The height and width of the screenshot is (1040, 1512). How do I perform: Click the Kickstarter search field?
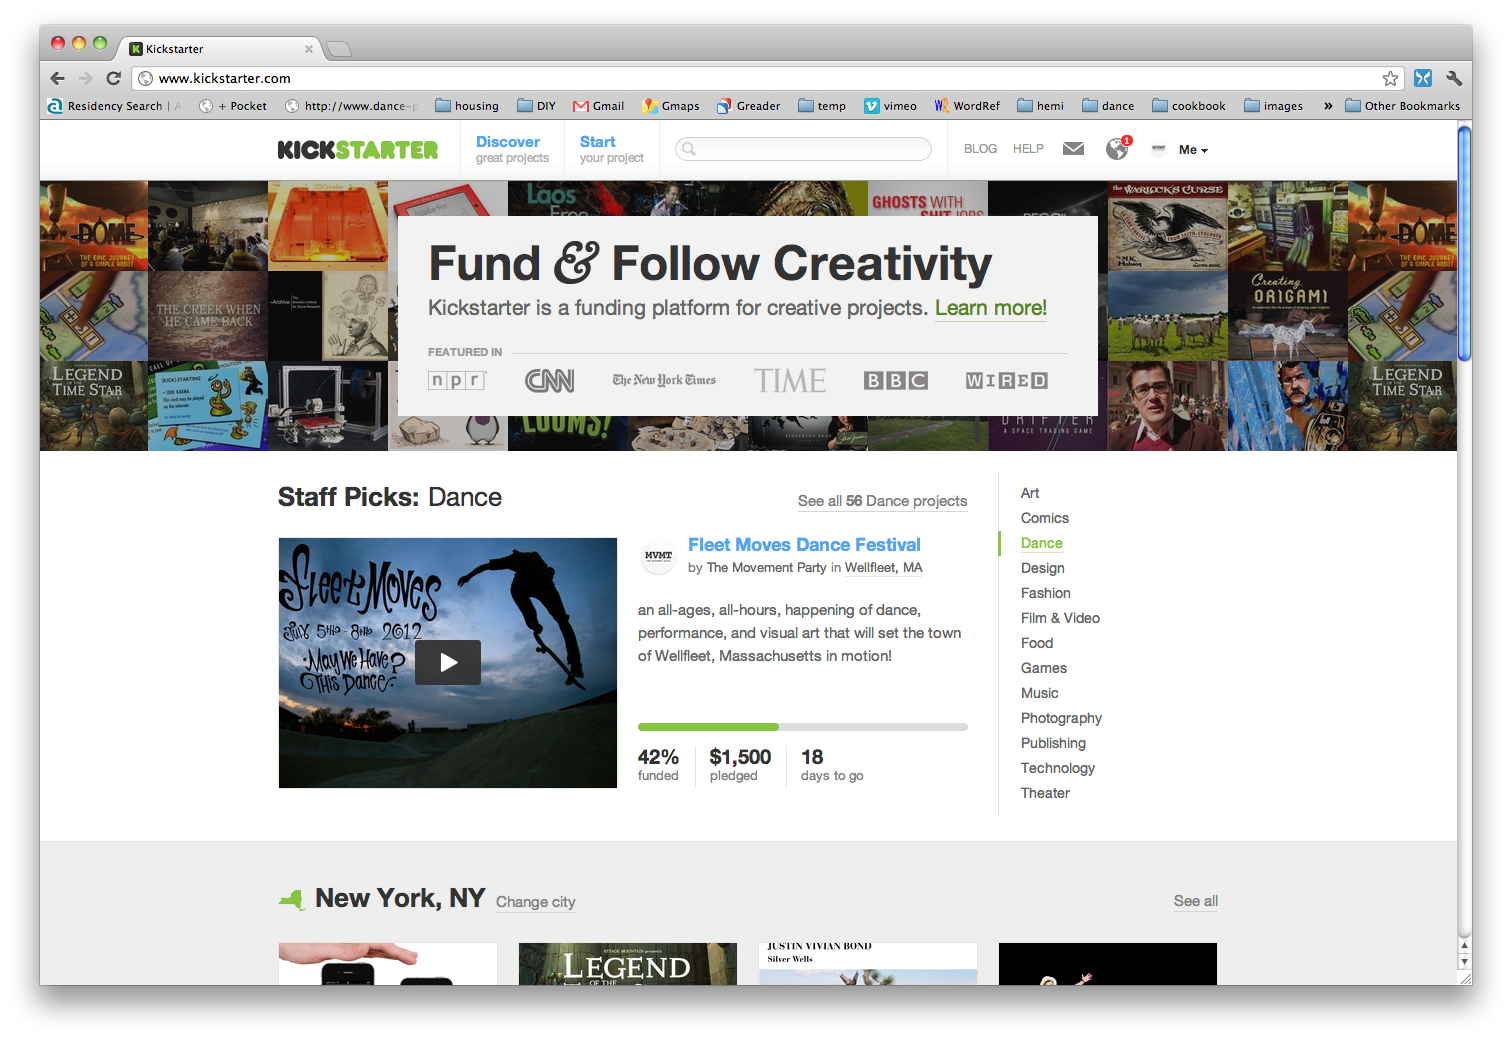pos(804,149)
